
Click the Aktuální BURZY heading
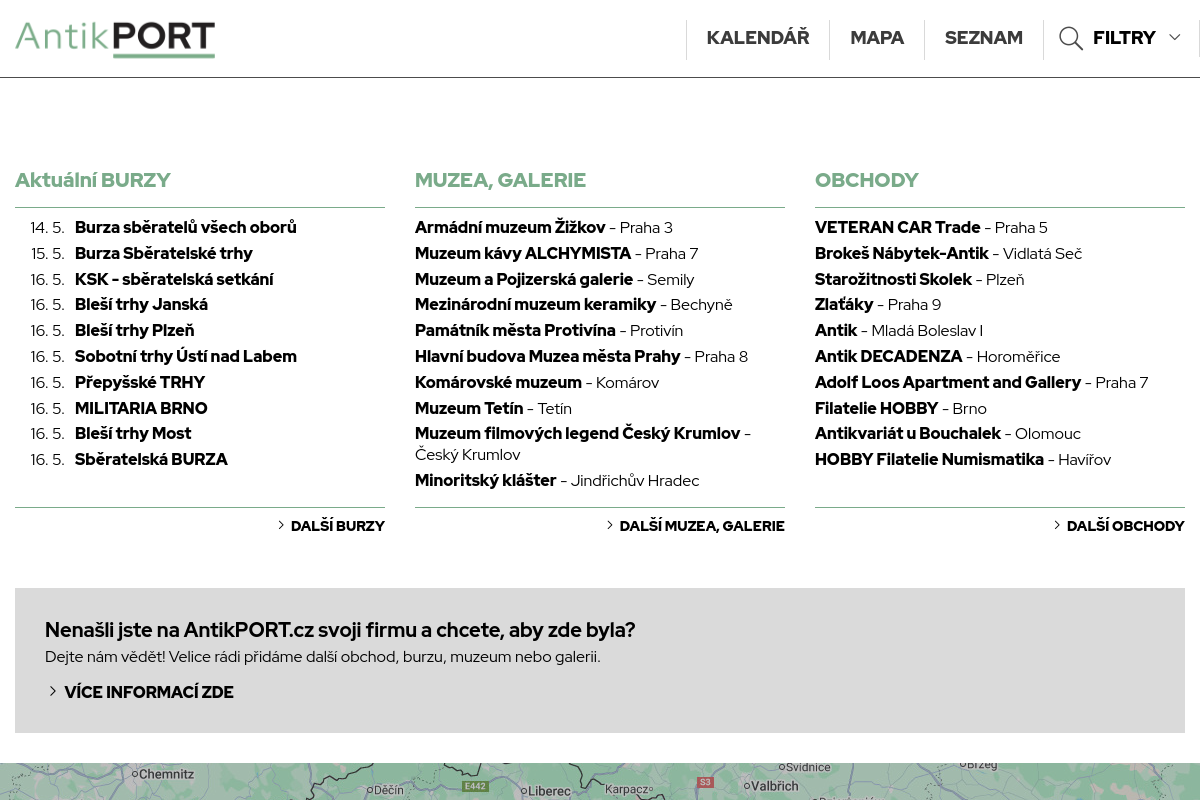(93, 181)
